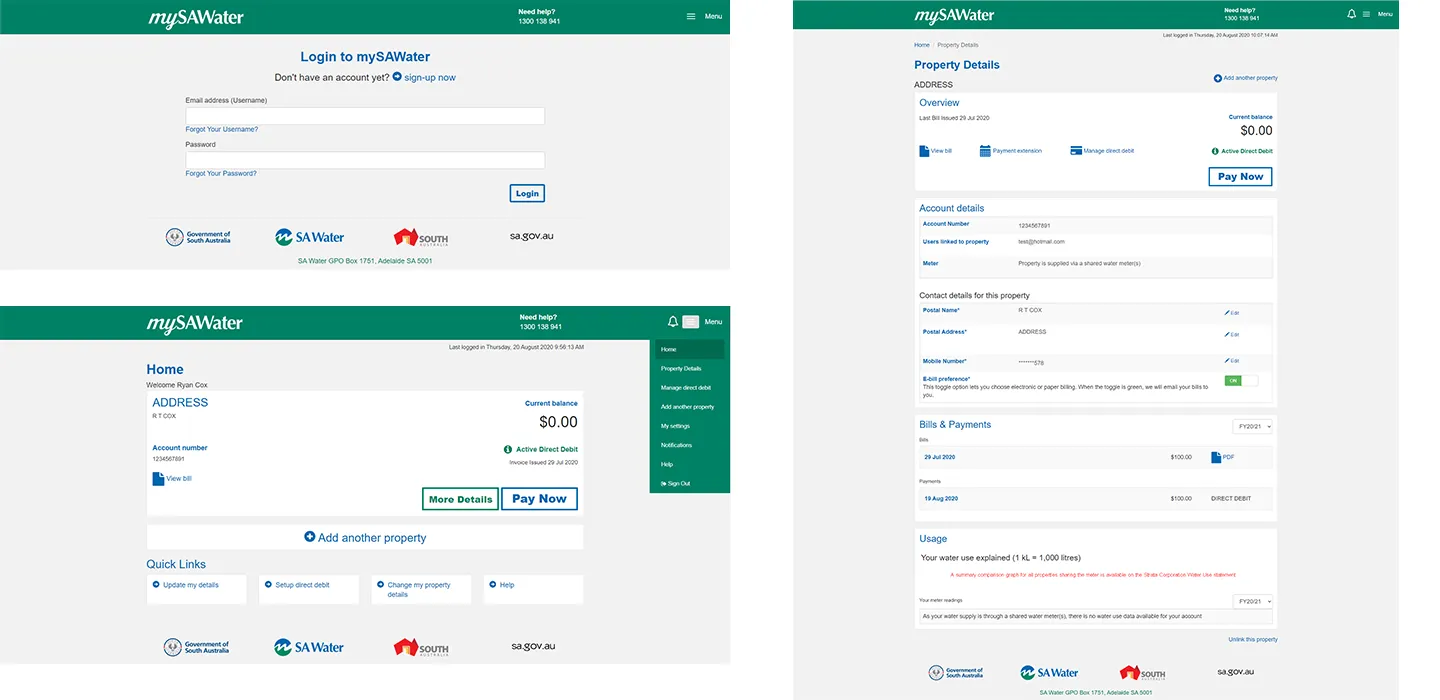Focus the Password input field
Image resolution: width=1440 pixels, height=700 pixels.
[365, 160]
